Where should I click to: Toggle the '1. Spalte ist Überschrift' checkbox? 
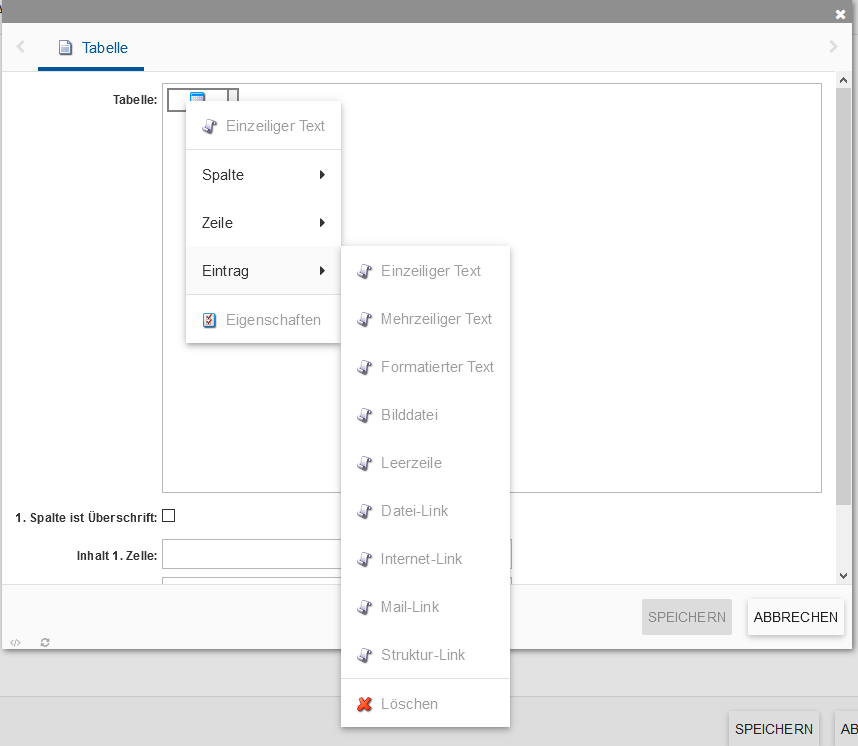[169, 516]
